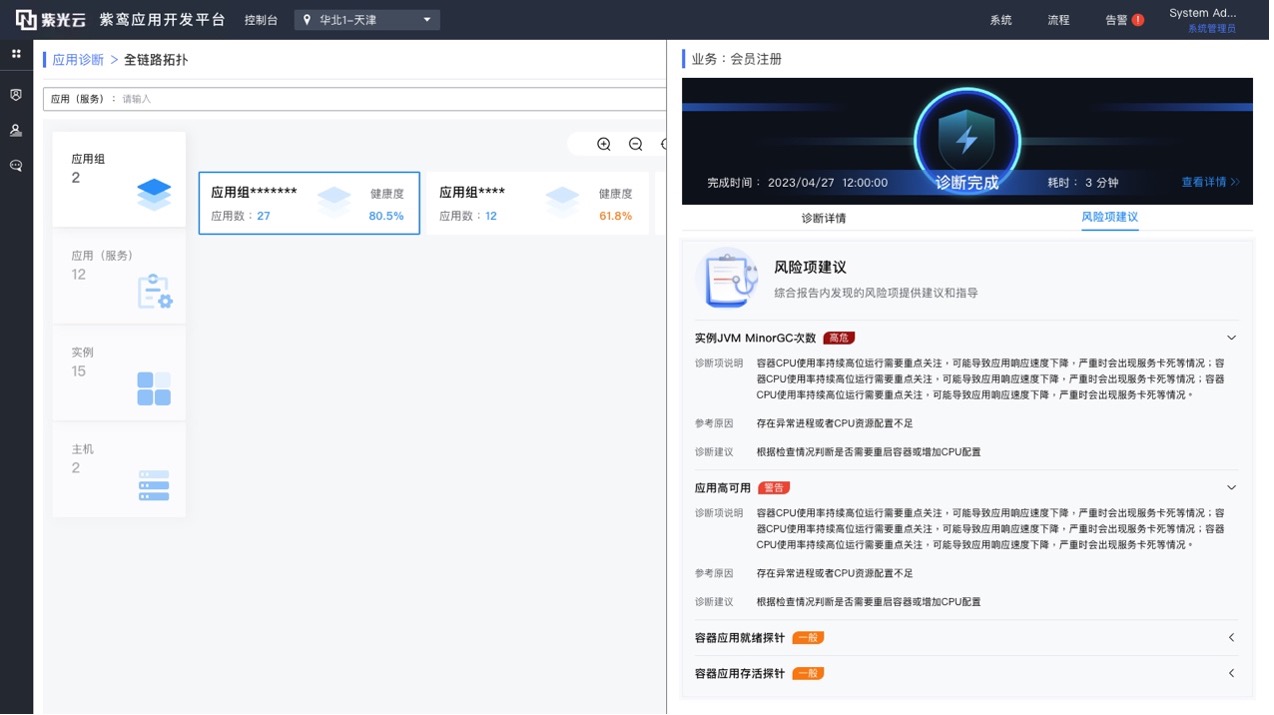Click the 一般 tag beside 容器应用存活探针

(x=811, y=675)
